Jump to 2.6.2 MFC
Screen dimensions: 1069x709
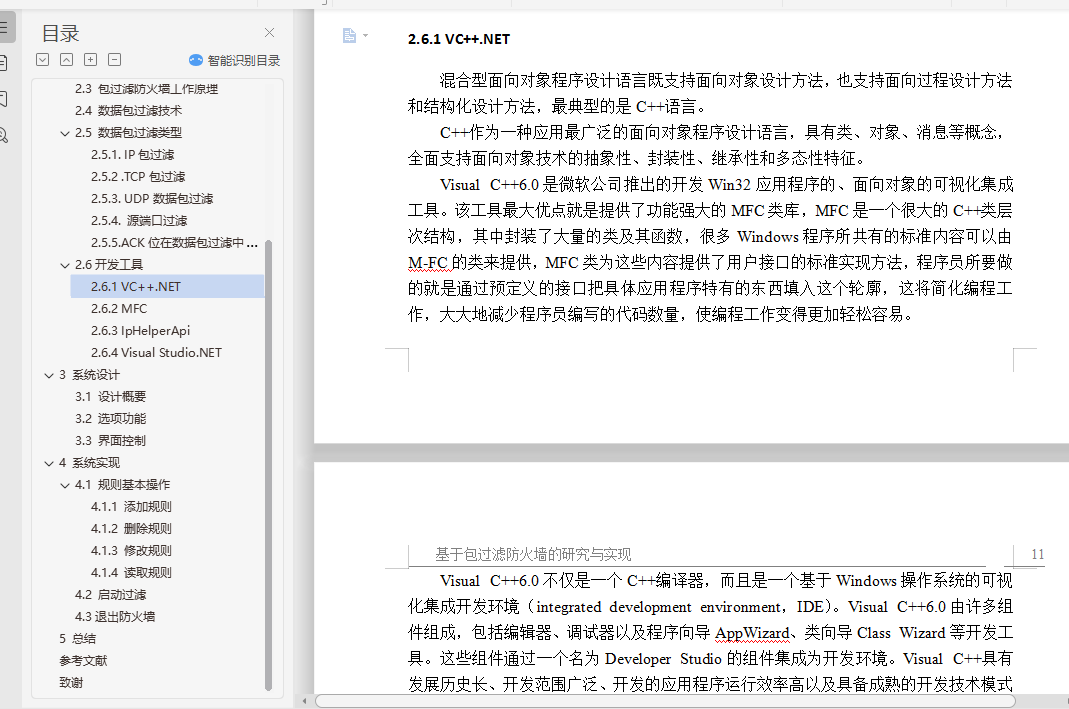pyautogui.click(x=119, y=309)
